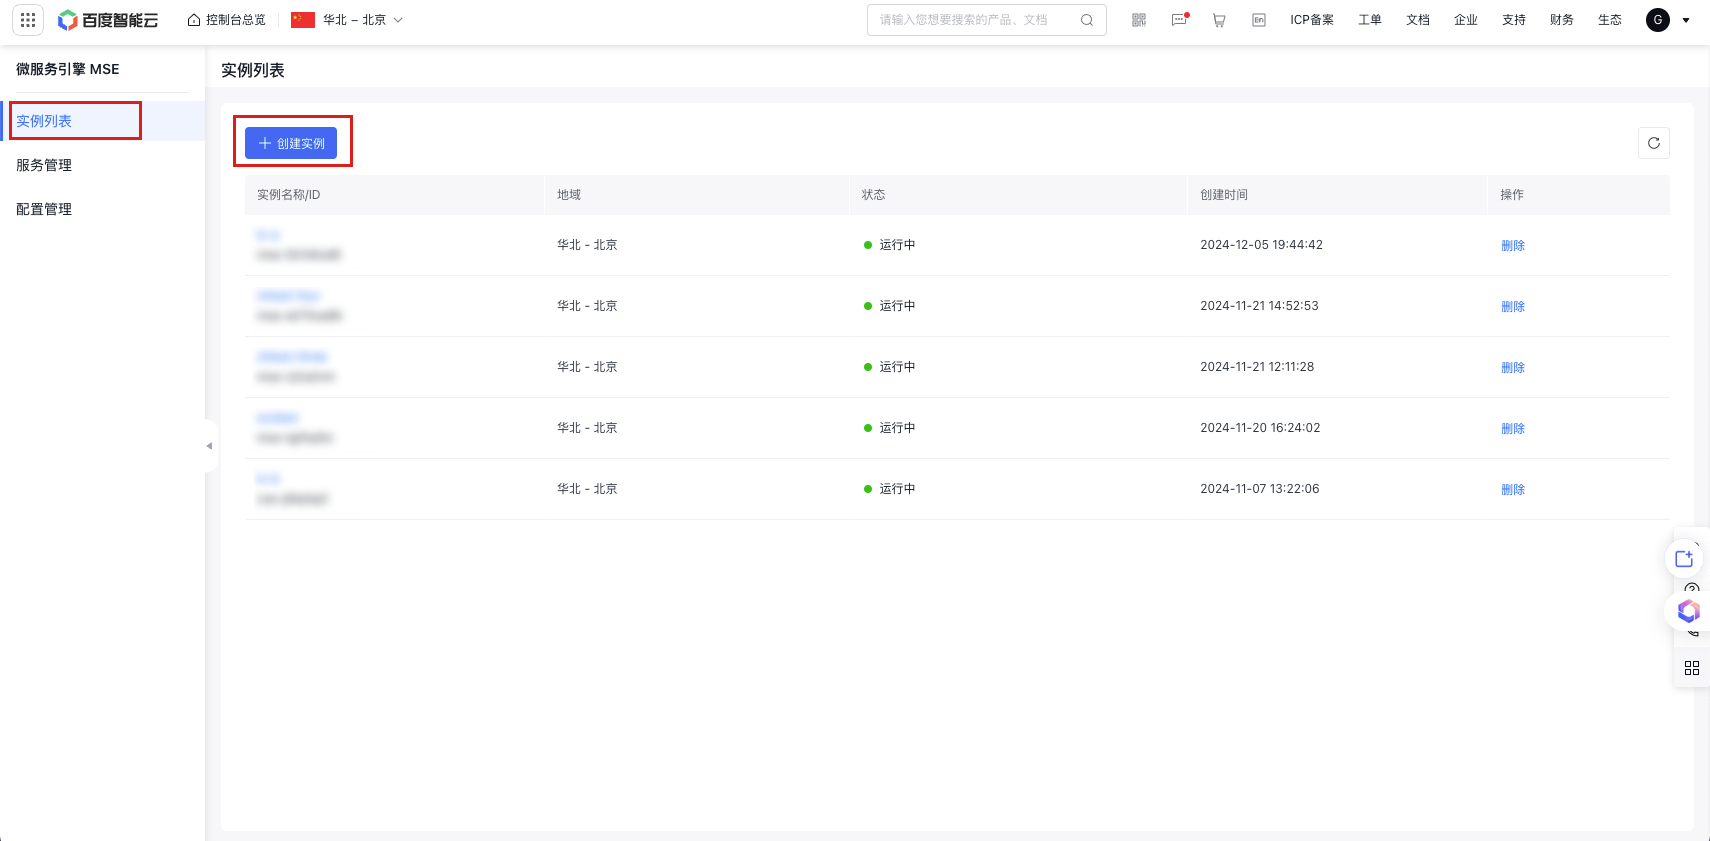
Task: Open instance name link created 2024-11-21 12:11:28
Action: pyautogui.click(x=292, y=357)
